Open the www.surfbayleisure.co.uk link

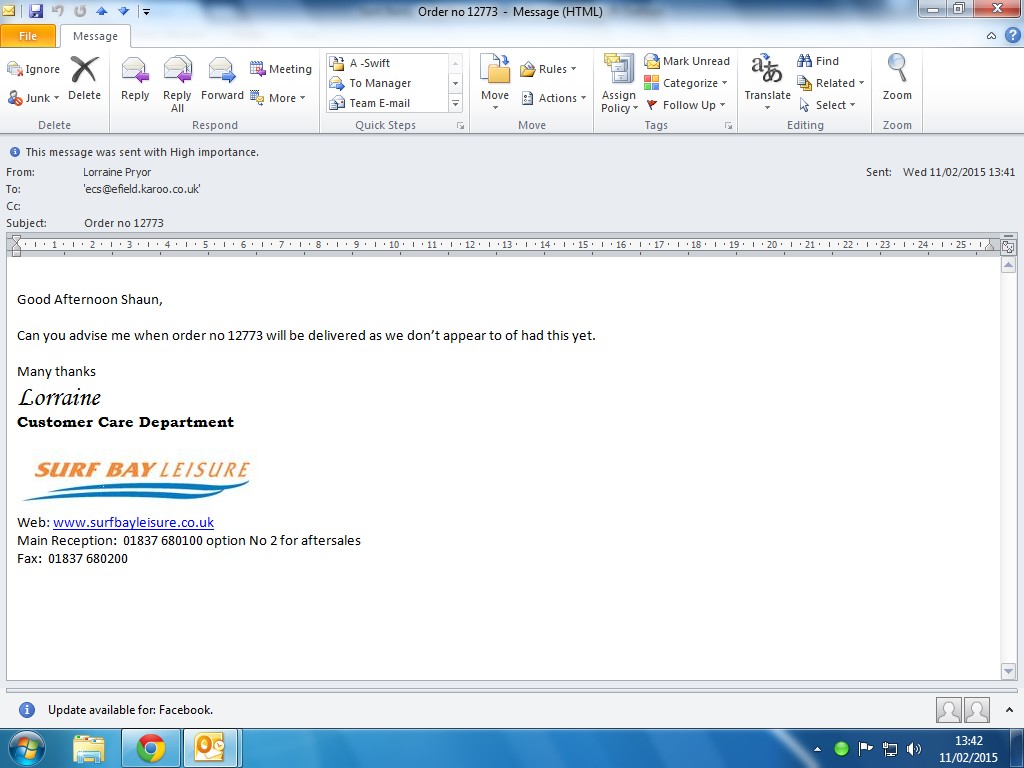pyautogui.click(x=133, y=522)
